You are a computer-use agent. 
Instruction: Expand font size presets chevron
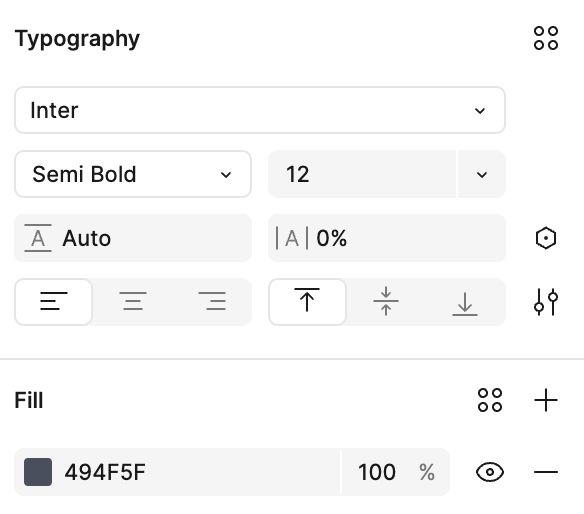pos(482,174)
